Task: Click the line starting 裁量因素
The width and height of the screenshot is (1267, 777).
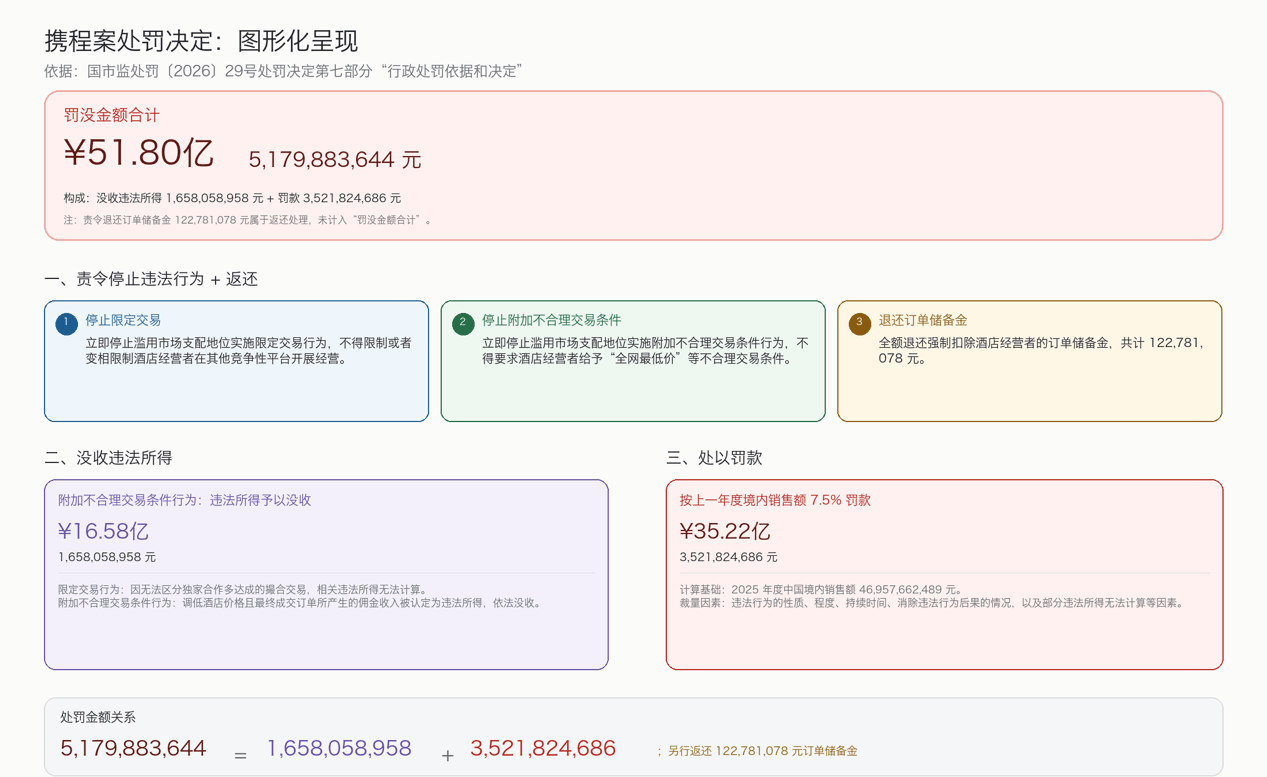Action: pos(933,603)
